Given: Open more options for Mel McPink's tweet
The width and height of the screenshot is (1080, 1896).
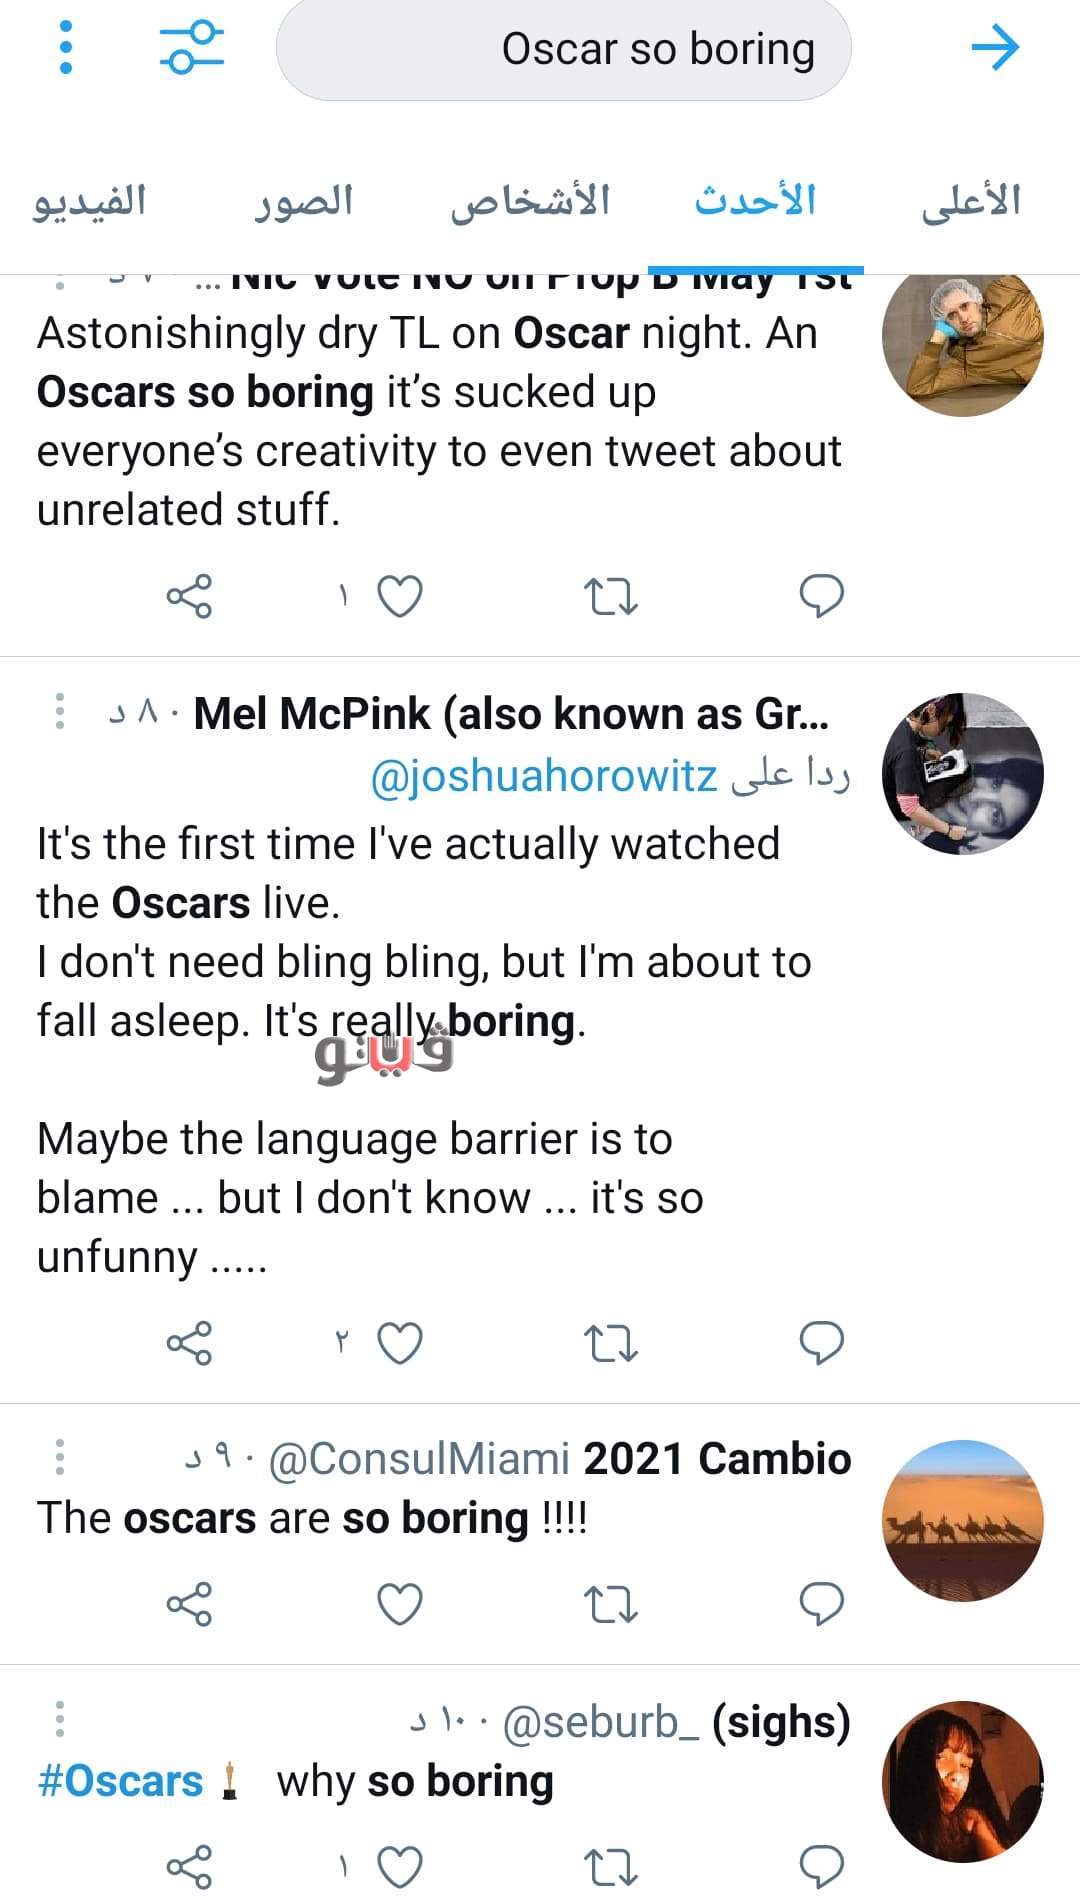Looking at the screenshot, I should coord(60,711).
